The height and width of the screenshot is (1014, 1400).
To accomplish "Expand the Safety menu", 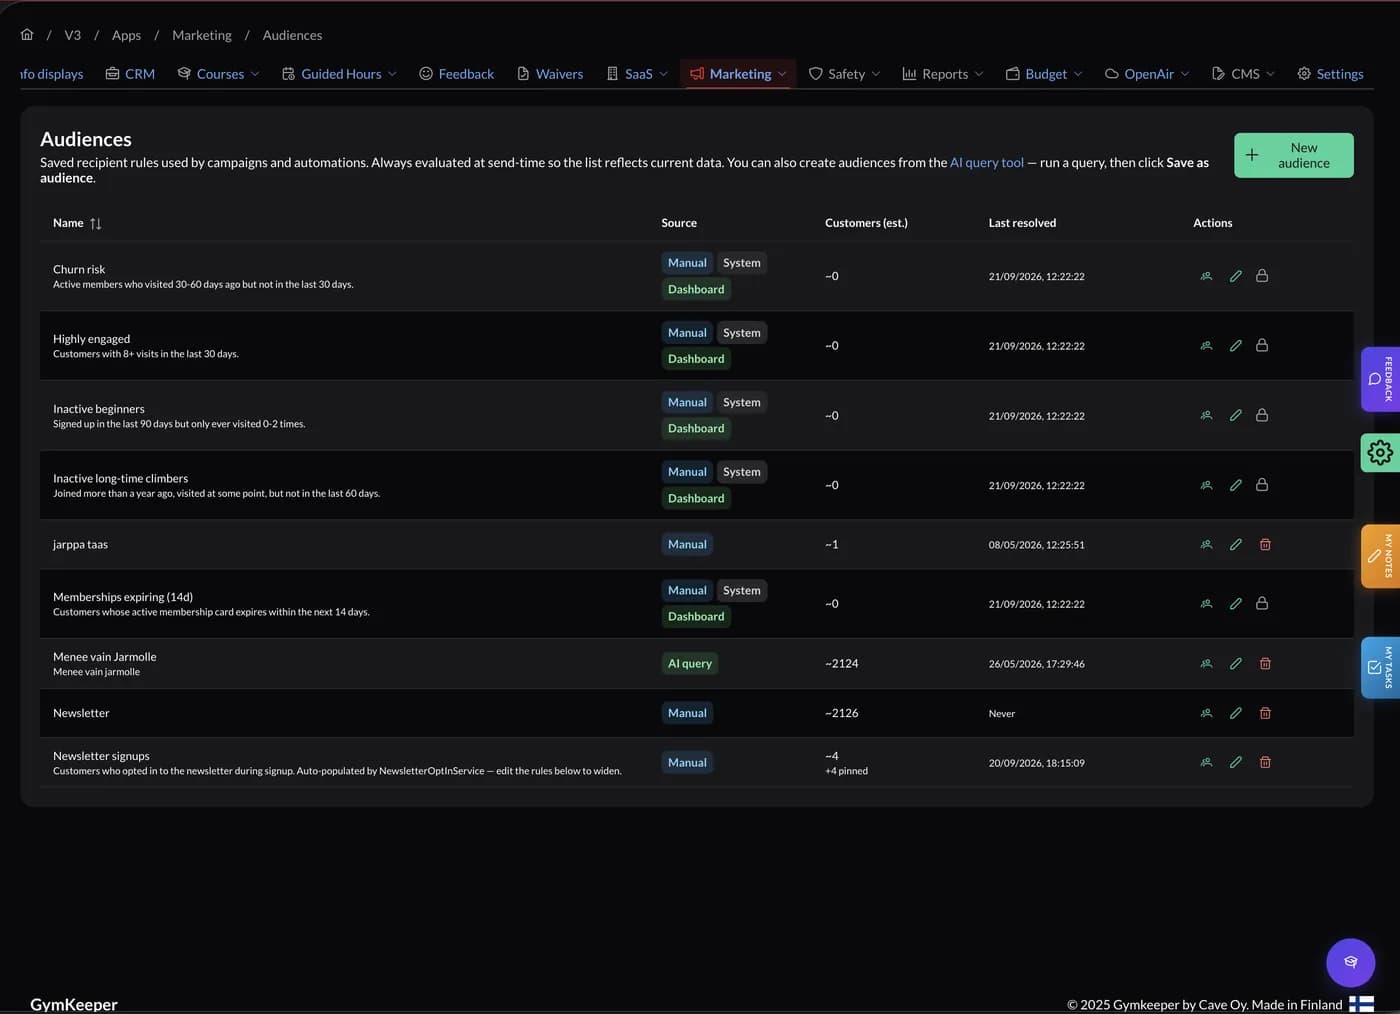I will (845, 74).
